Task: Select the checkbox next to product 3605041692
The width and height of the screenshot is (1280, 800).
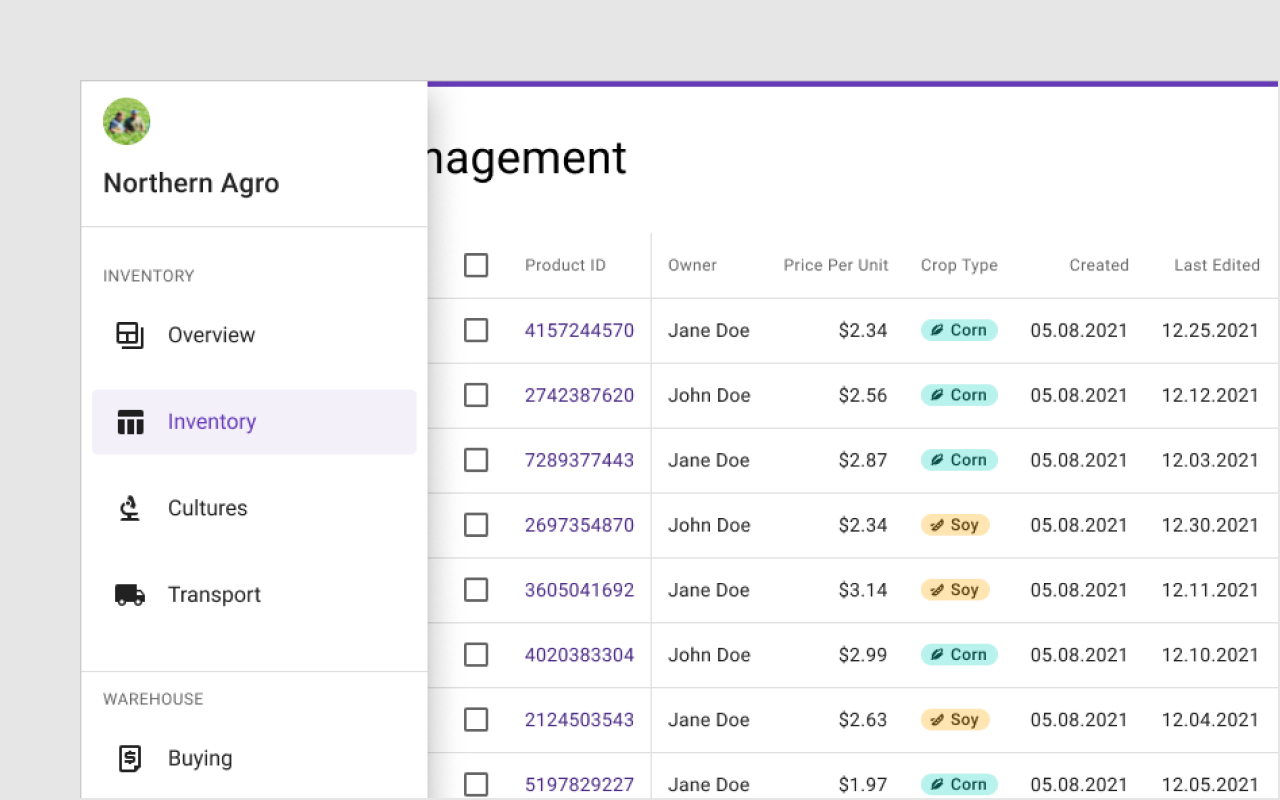Action: [x=476, y=590]
